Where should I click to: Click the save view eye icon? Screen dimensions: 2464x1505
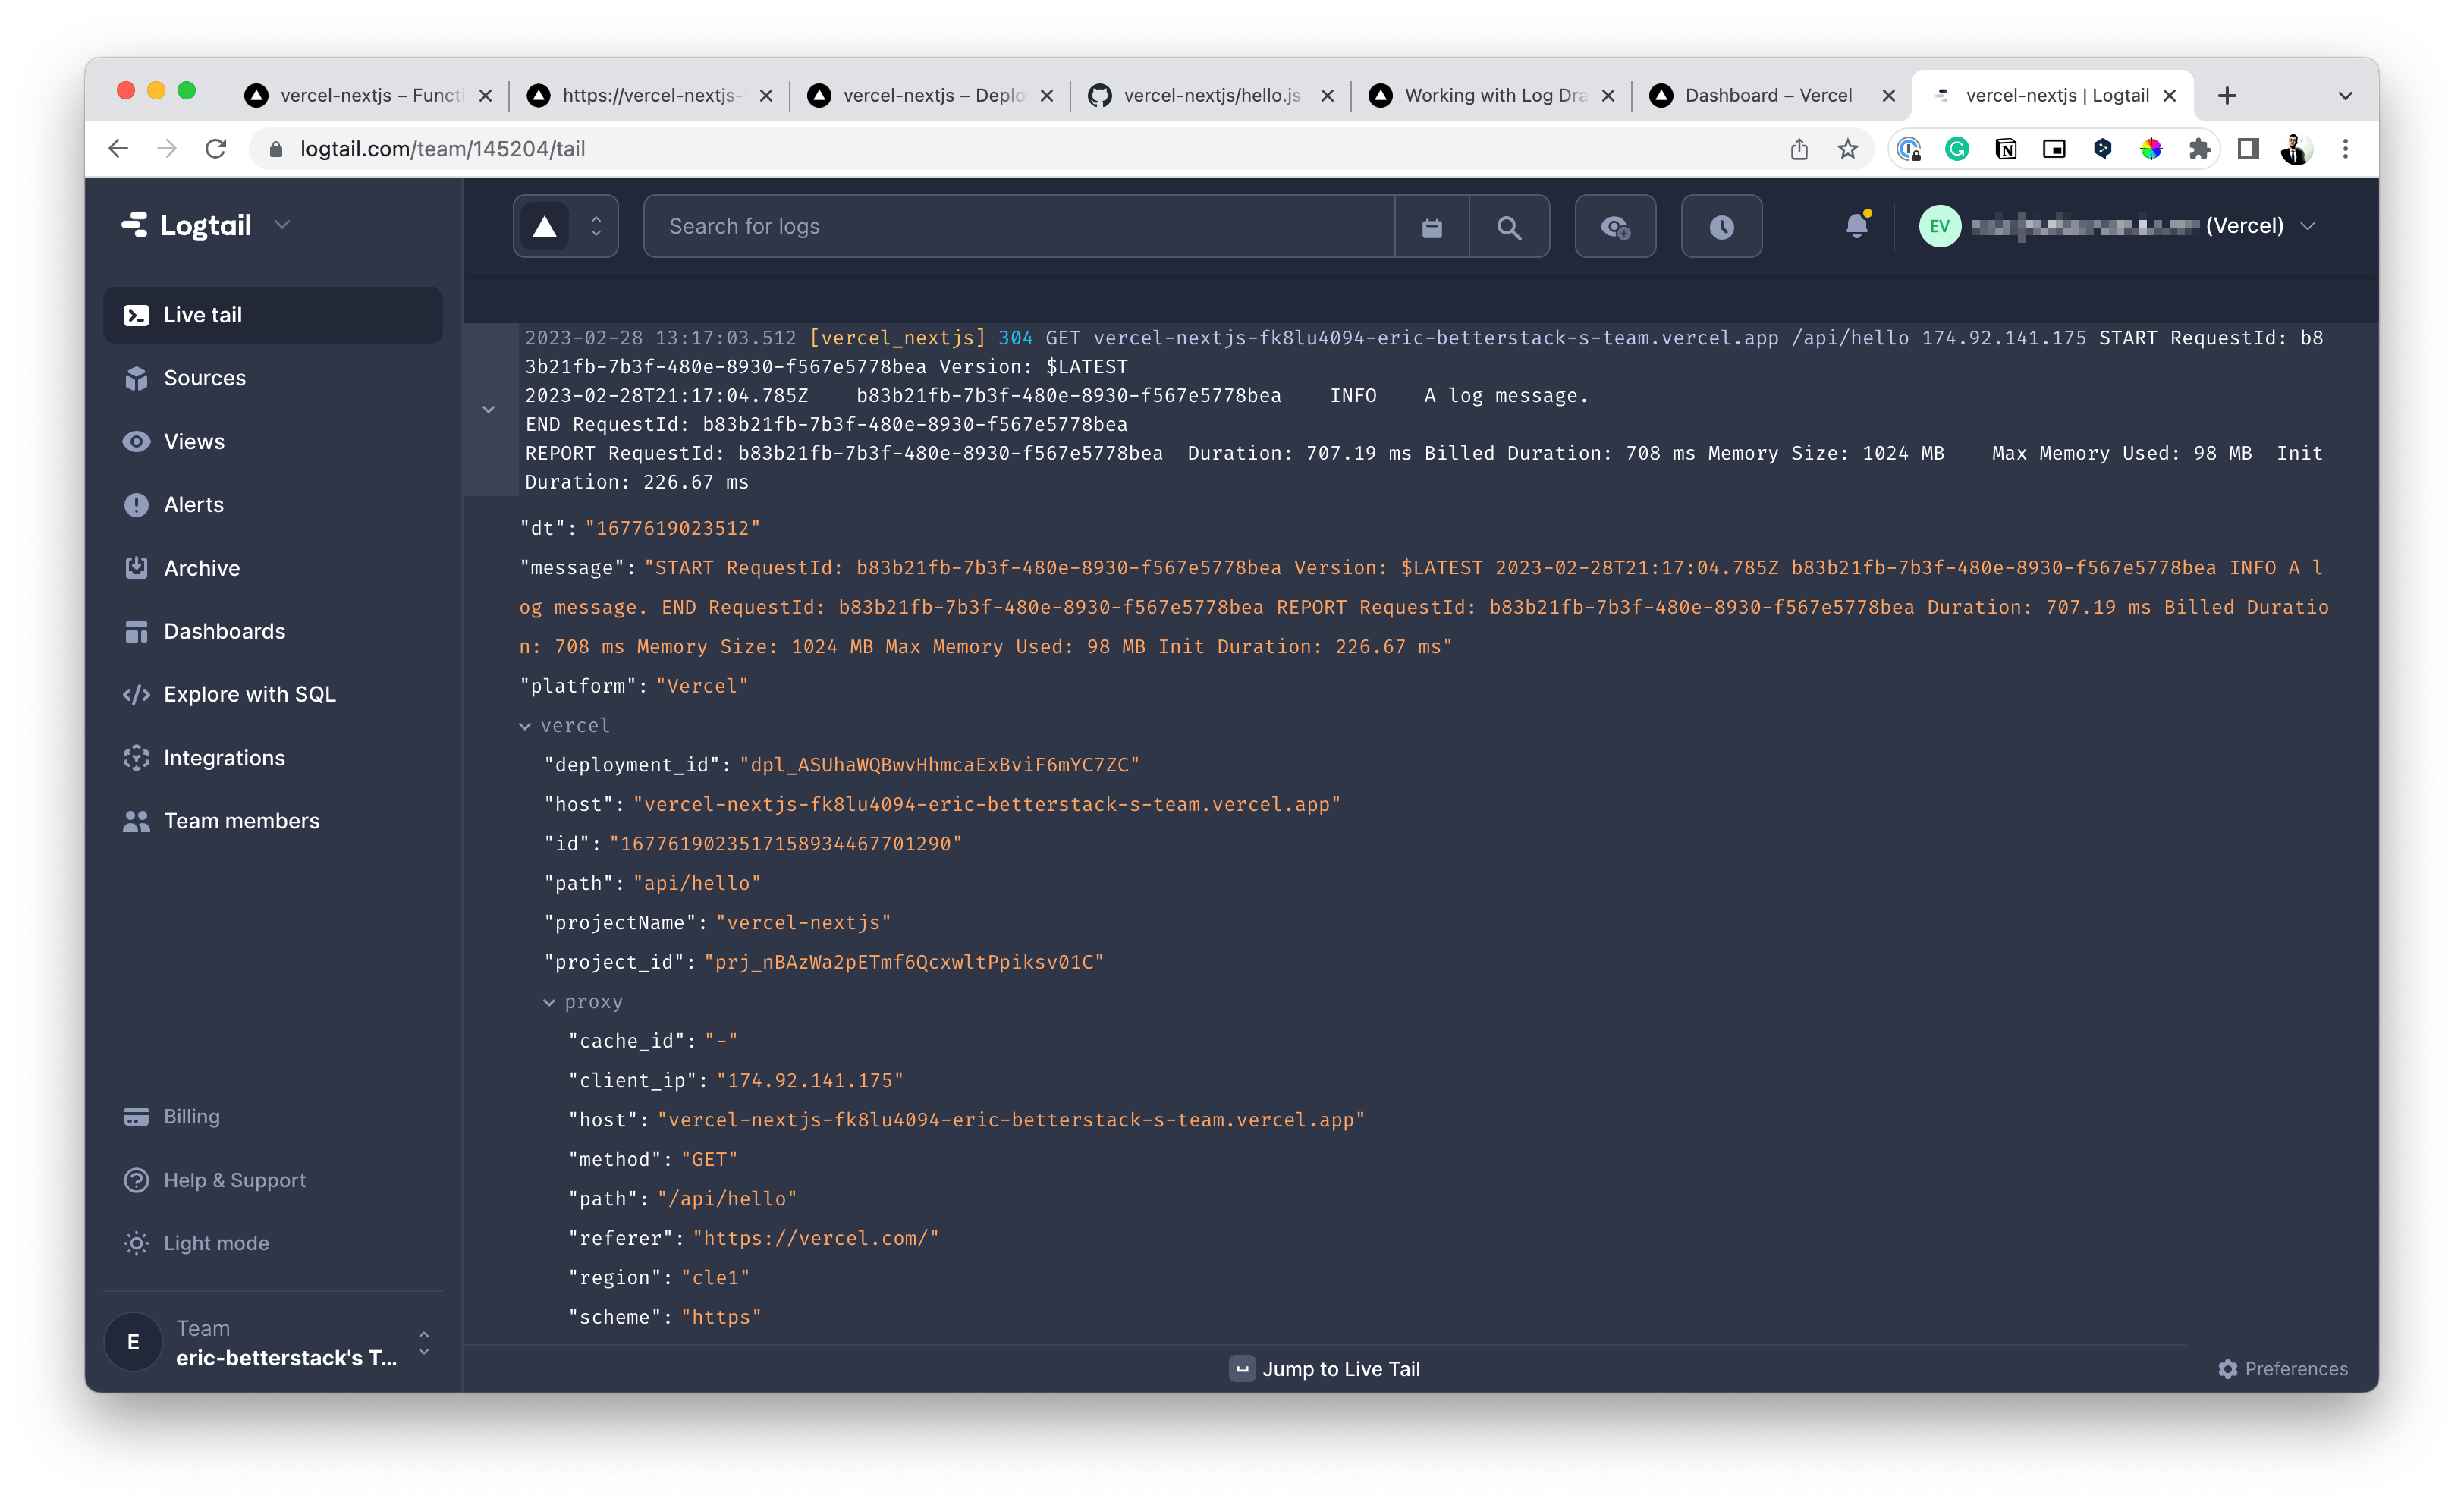coord(1615,227)
